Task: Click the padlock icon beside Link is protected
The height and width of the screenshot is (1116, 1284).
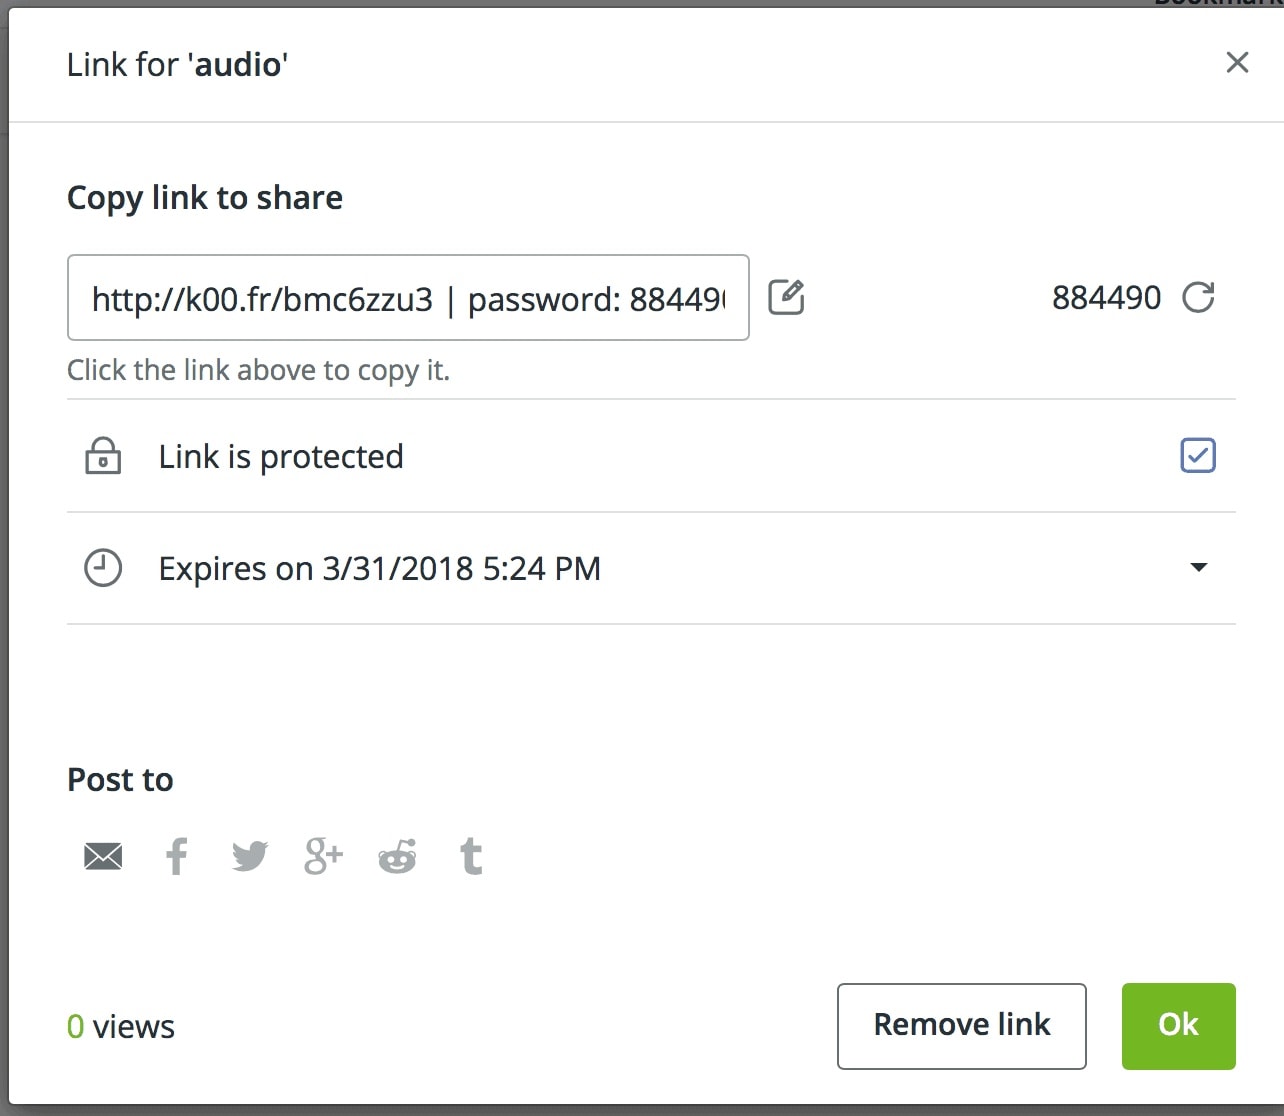Action: point(103,456)
